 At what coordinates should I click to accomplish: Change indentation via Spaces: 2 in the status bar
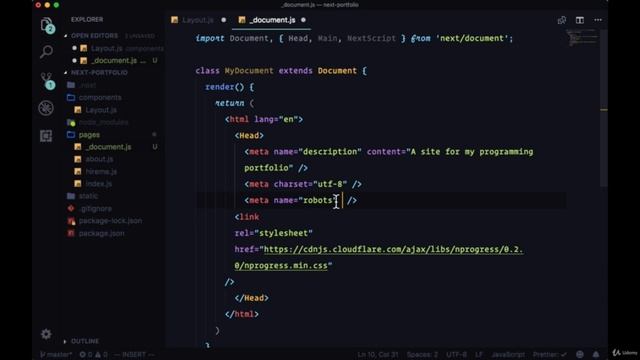click(422, 354)
